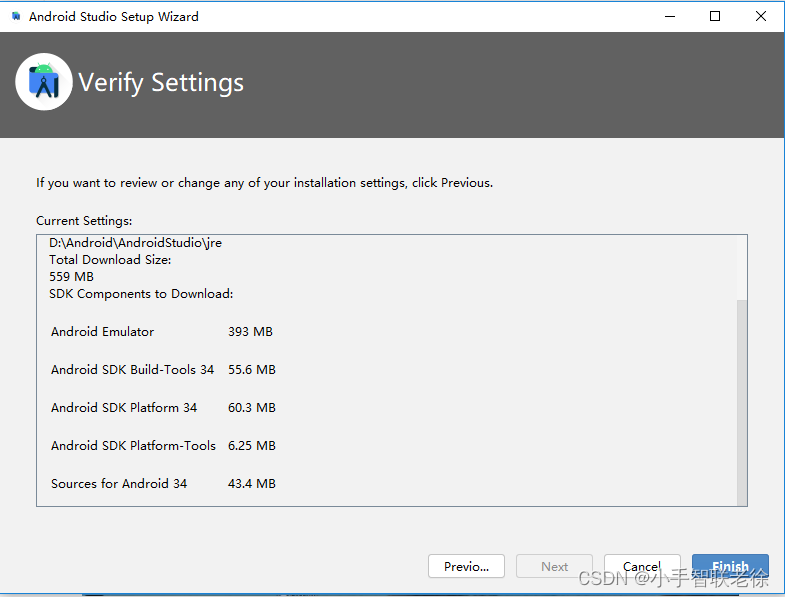Image resolution: width=785 pixels, height=597 pixels.
Task: Select Sources for Android 34 entry
Action: [119, 484]
